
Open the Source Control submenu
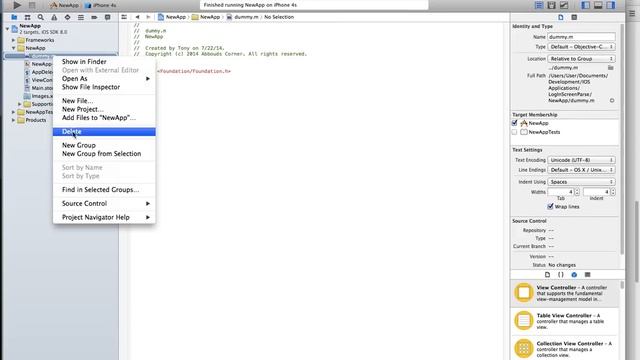[x=104, y=203]
